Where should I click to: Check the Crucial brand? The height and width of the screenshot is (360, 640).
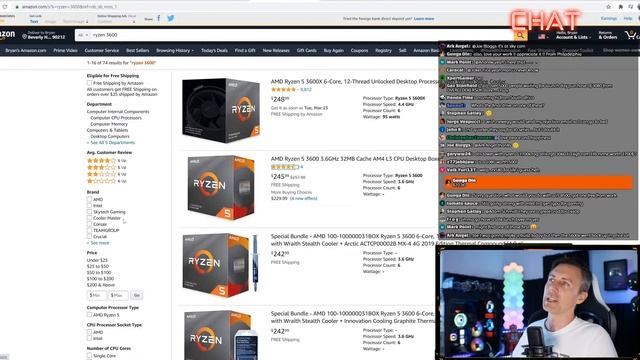coord(89,236)
